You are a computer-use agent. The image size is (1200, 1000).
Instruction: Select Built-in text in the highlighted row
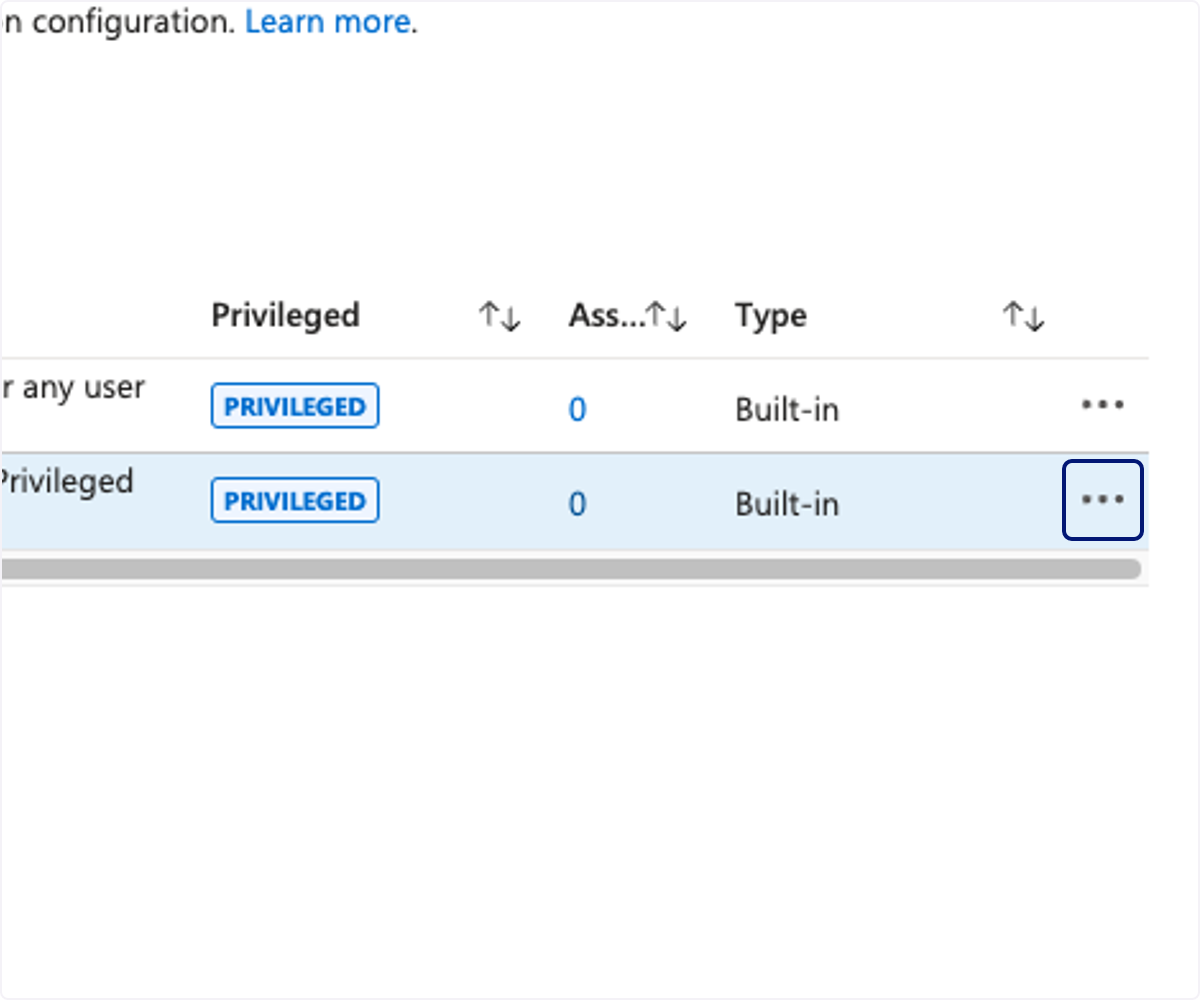click(787, 504)
